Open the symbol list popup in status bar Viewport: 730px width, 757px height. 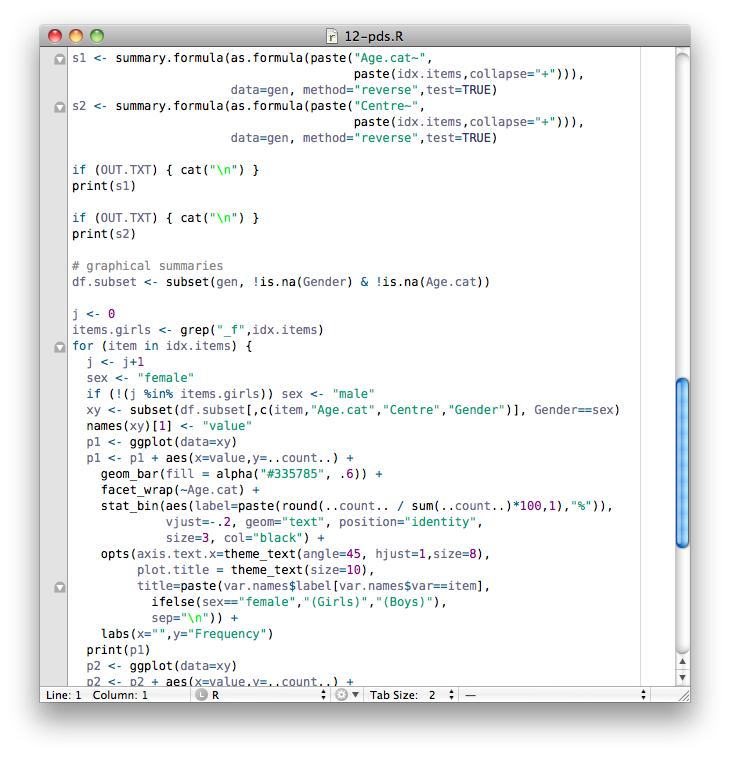pyautogui.click(x=570, y=694)
